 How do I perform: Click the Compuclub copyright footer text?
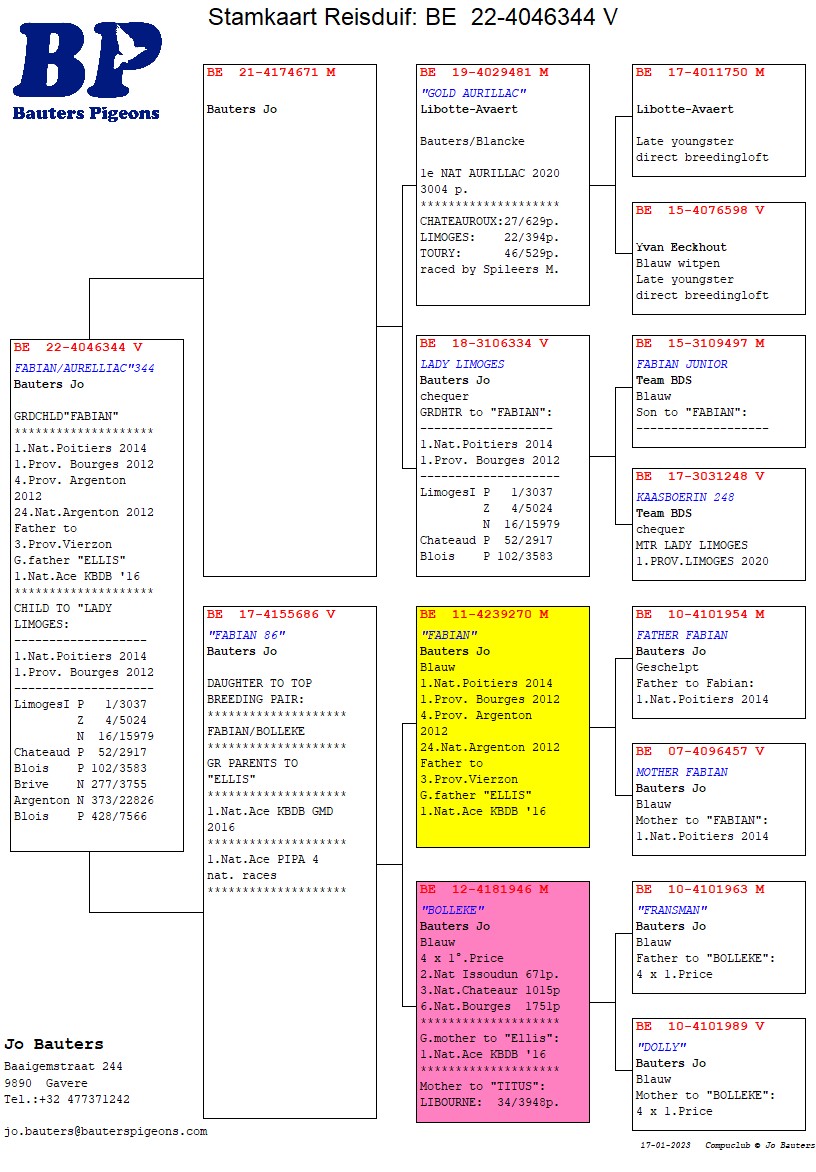click(759, 1145)
